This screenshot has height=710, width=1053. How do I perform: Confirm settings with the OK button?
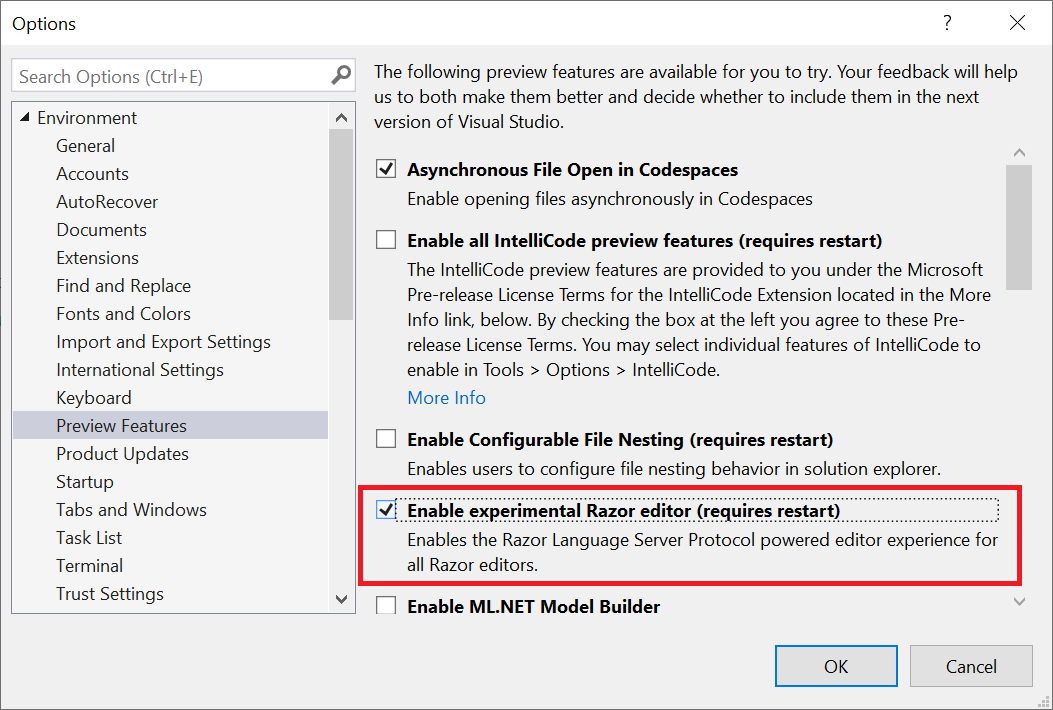(836, 666)
